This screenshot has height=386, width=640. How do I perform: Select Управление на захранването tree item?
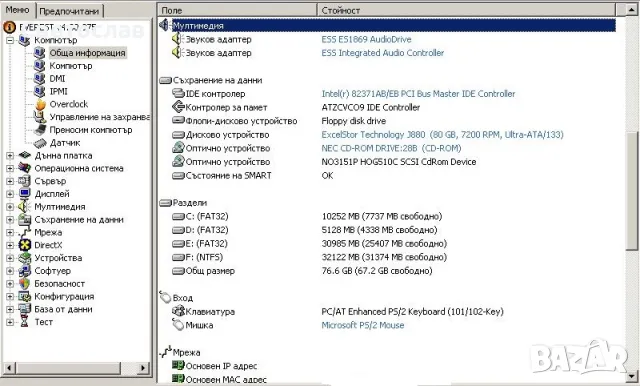99,117
